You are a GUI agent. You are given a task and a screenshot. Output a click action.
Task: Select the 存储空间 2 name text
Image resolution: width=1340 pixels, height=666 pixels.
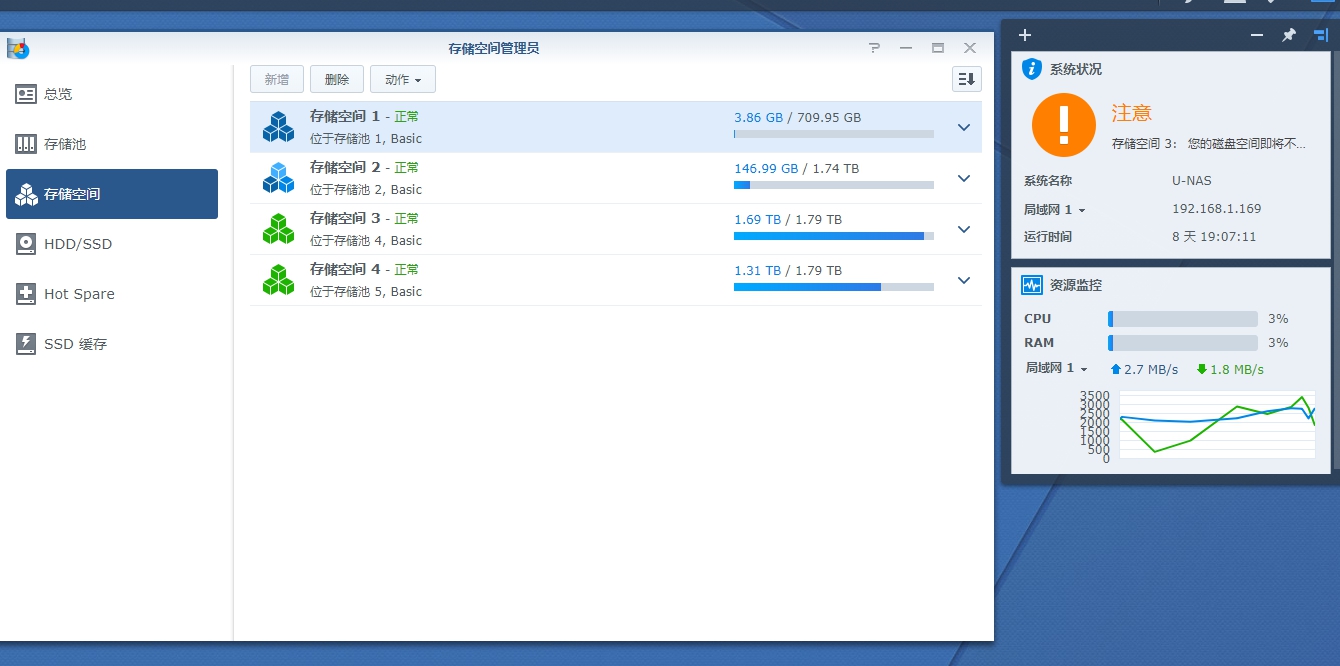(x=345, y=167)
